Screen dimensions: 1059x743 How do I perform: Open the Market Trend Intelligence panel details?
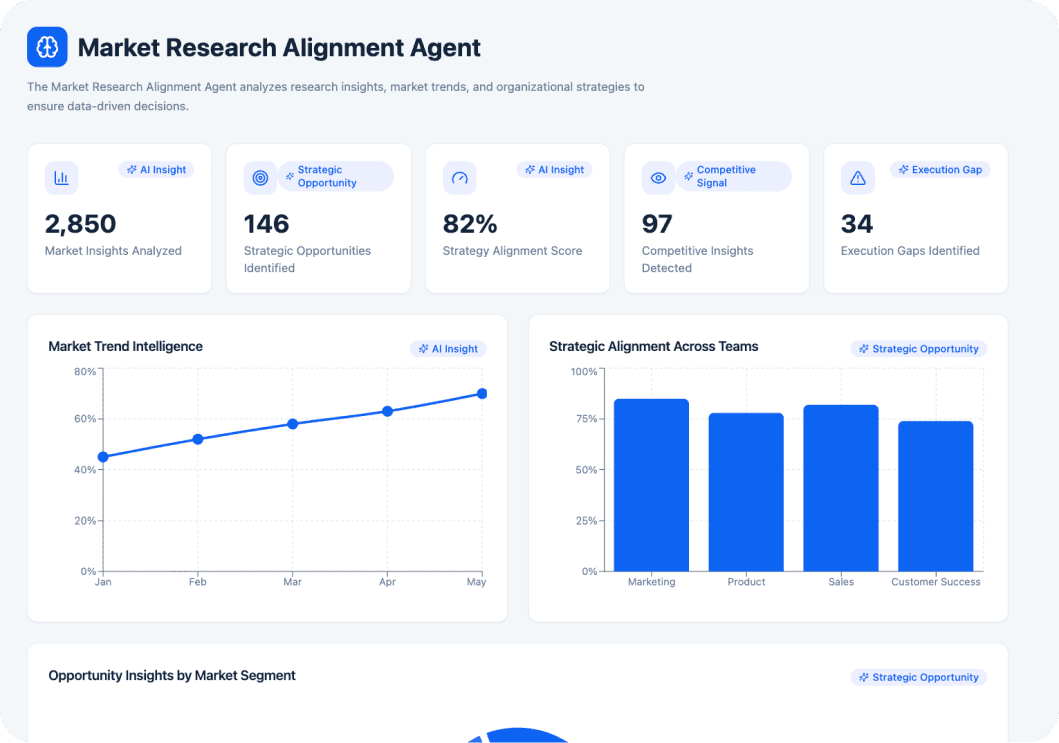click(x=125, y=346)
